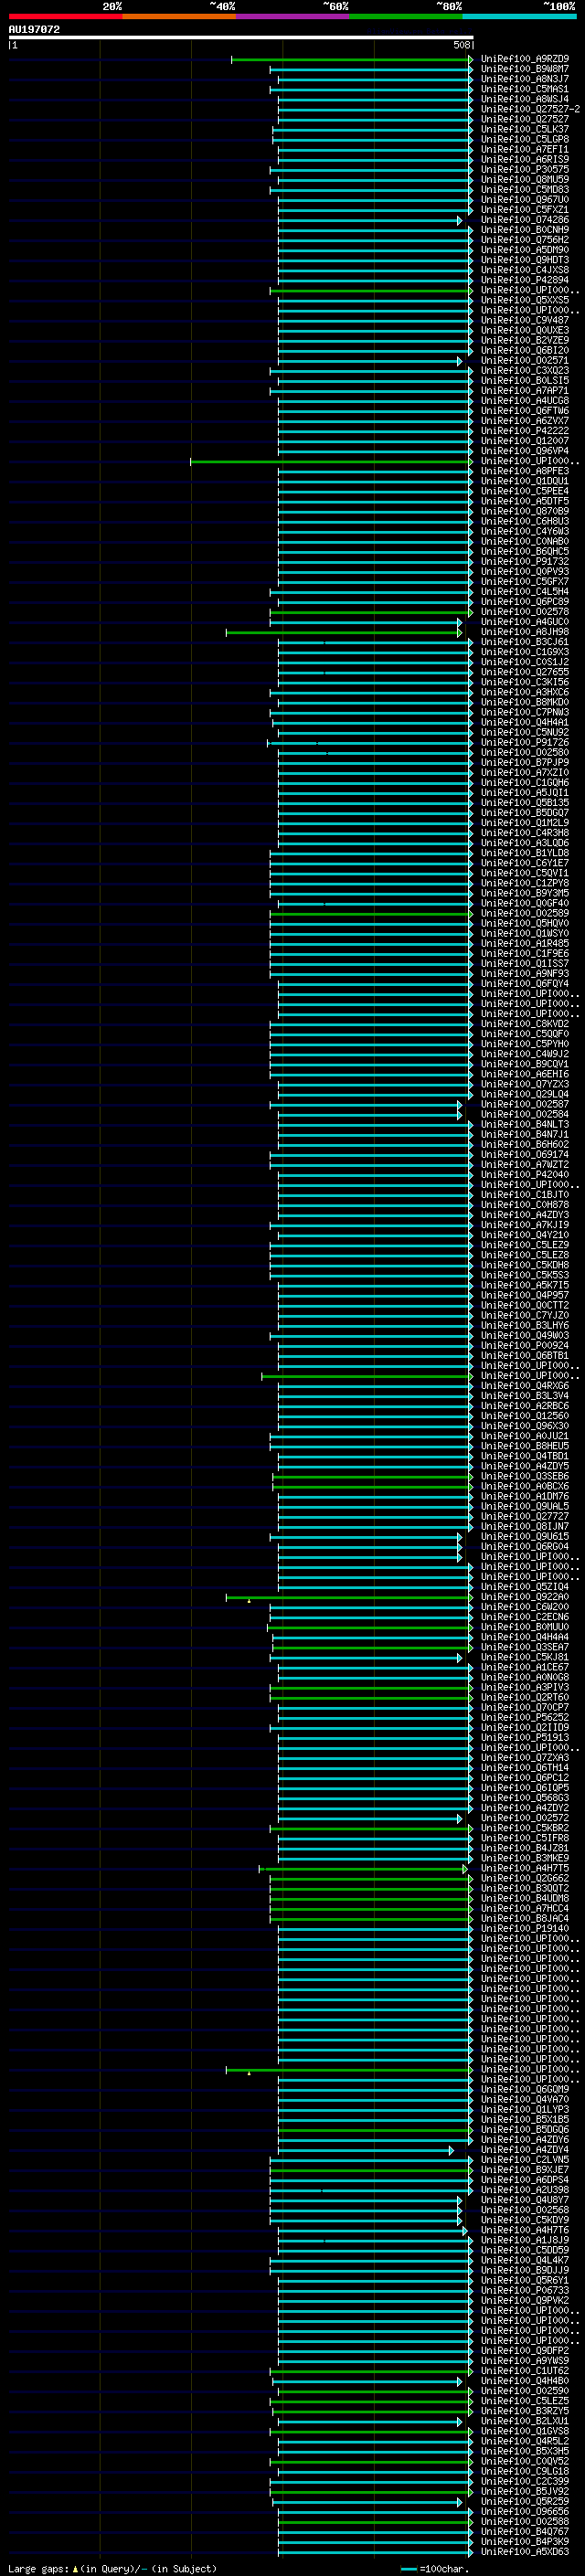This screenshot has height=2576, width=585.
Task: Select hit label UniRef100_C0H878
Action: pyautogui.click(x=524, y=1205)
